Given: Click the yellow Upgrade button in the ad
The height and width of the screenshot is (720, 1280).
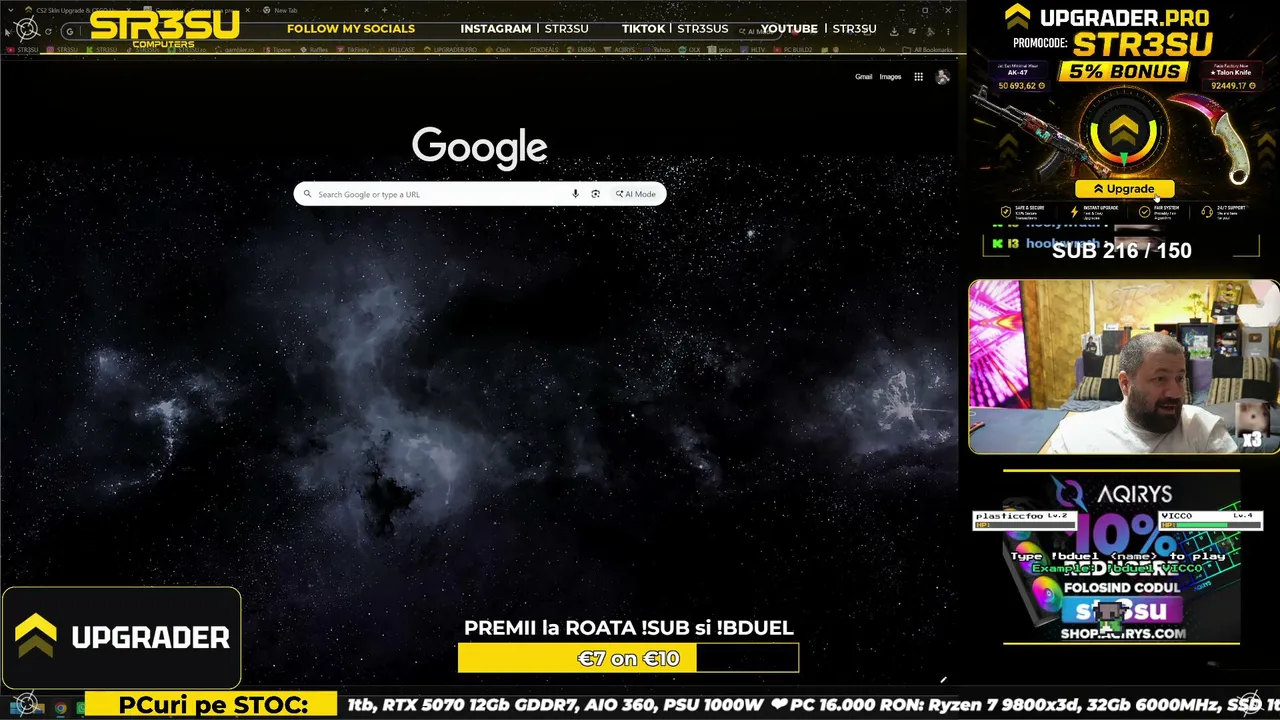Looking at the screenshot, I should (x=1124, y=189).
